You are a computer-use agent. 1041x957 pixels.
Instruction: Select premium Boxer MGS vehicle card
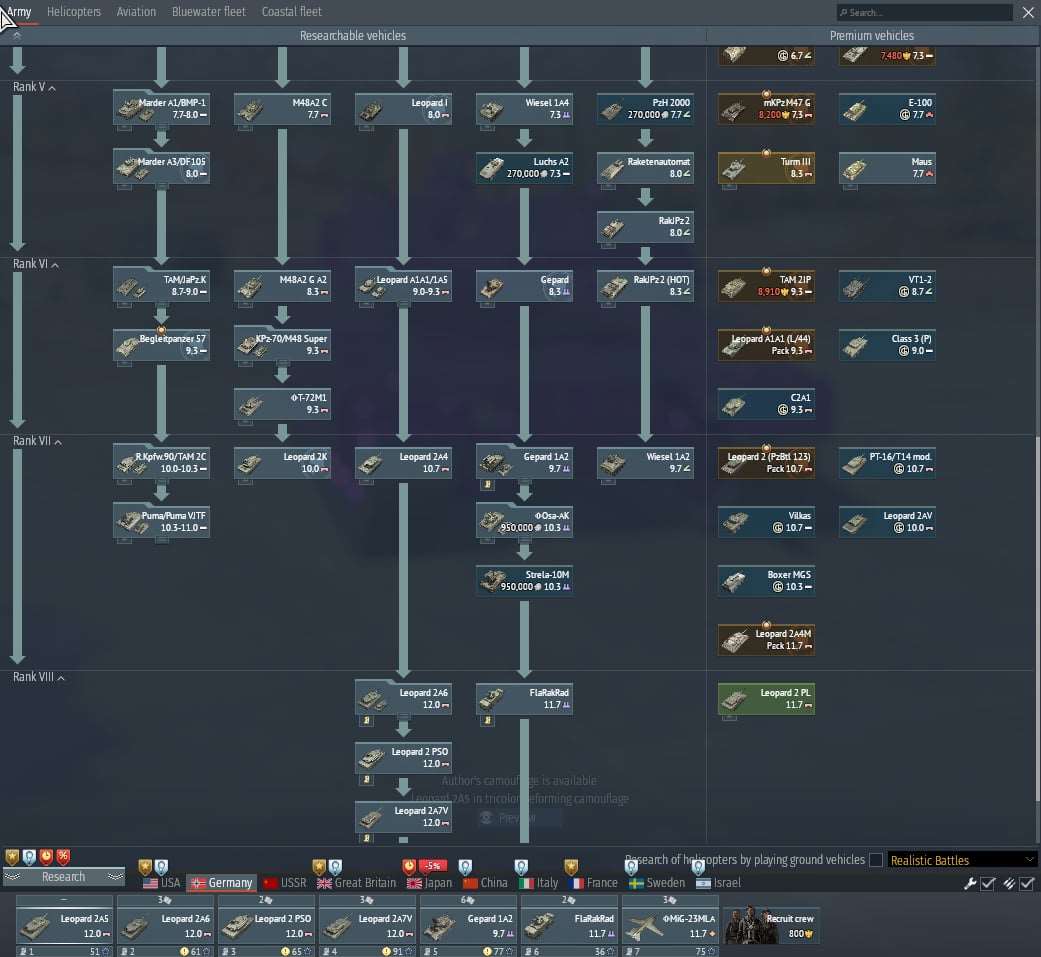(766, 580)
